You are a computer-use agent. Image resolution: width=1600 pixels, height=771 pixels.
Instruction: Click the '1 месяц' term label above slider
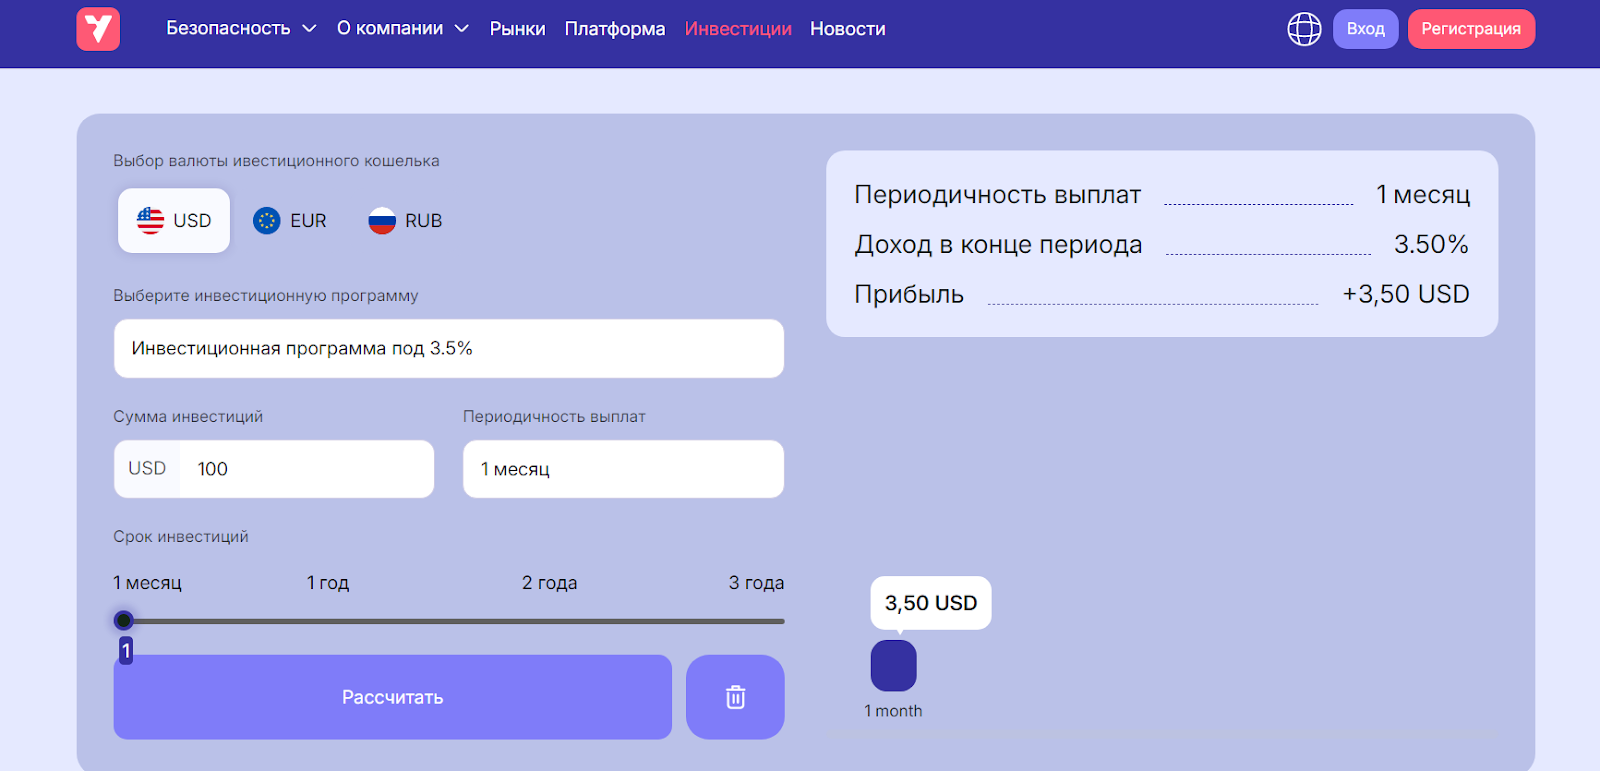pos(147,583)
